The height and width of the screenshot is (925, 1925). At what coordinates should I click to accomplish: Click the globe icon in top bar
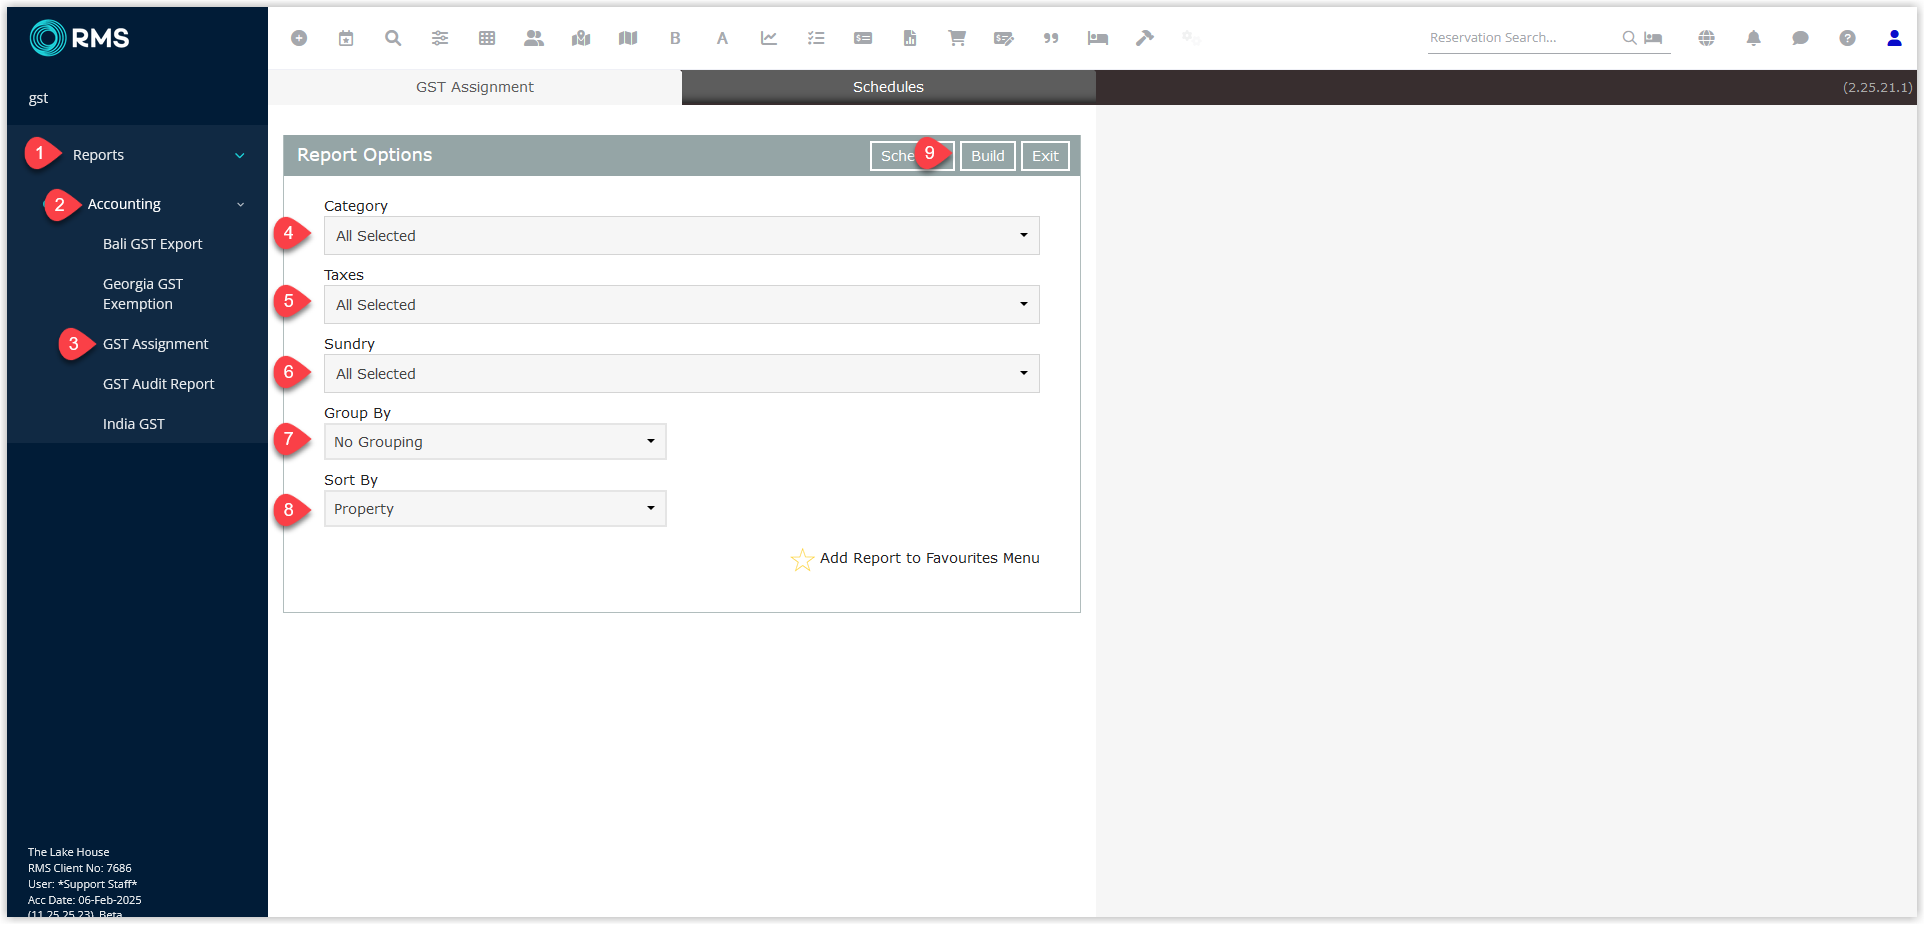pos(1706,38)
